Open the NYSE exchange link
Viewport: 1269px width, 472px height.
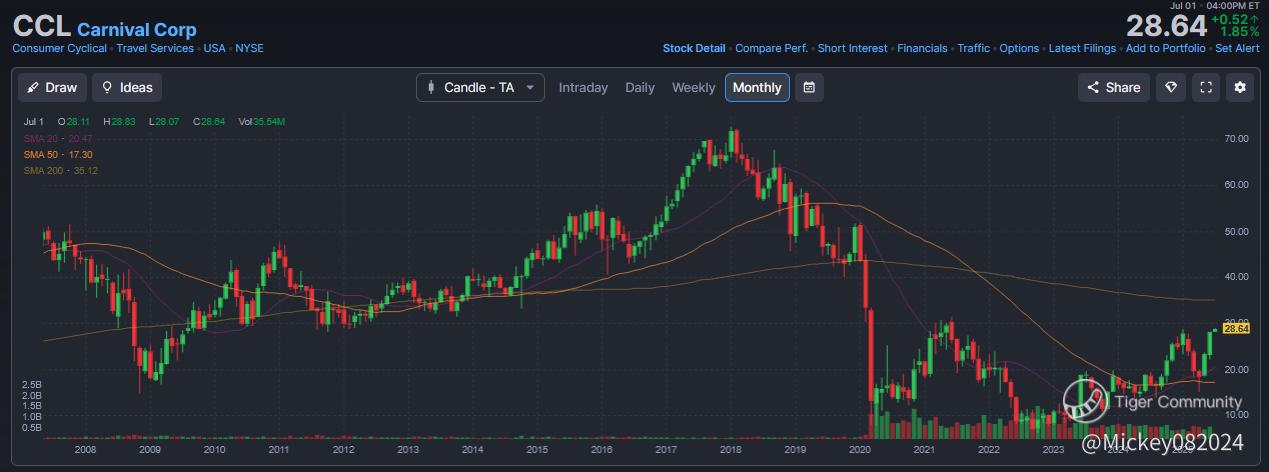tap(249, 48)
